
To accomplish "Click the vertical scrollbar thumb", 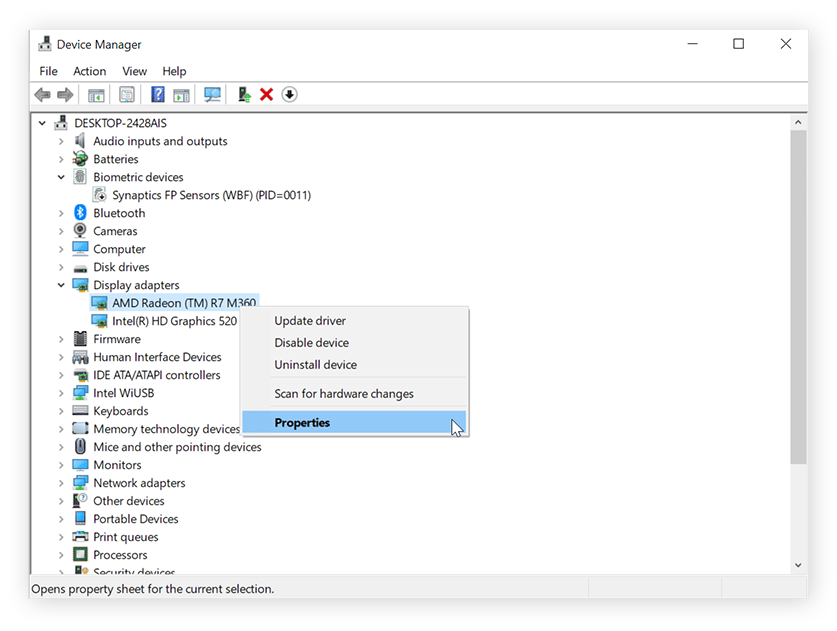I will (x=798, y=297).
